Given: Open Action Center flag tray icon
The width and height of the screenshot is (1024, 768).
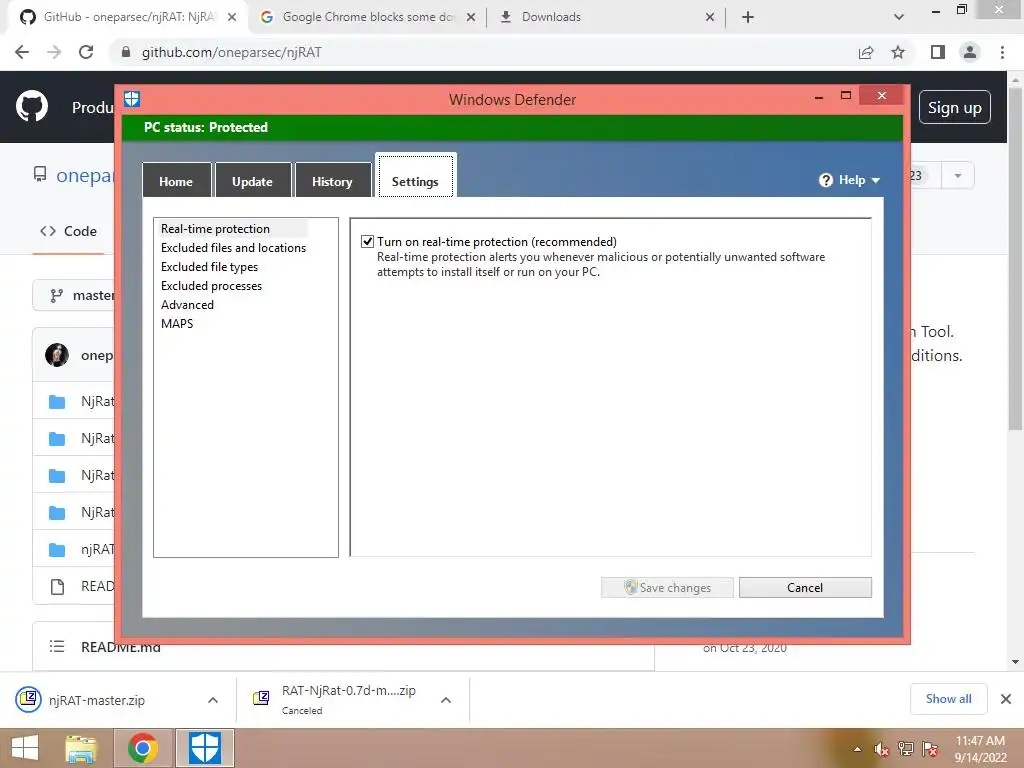Looking at the screenshot, I should click(930, 749).
